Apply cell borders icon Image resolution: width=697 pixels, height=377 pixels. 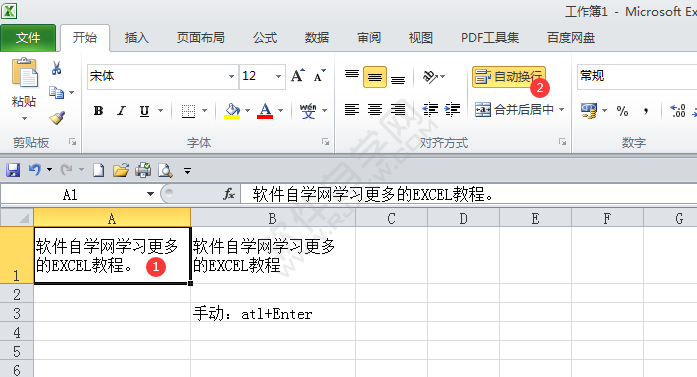click(x=188, y=110)
